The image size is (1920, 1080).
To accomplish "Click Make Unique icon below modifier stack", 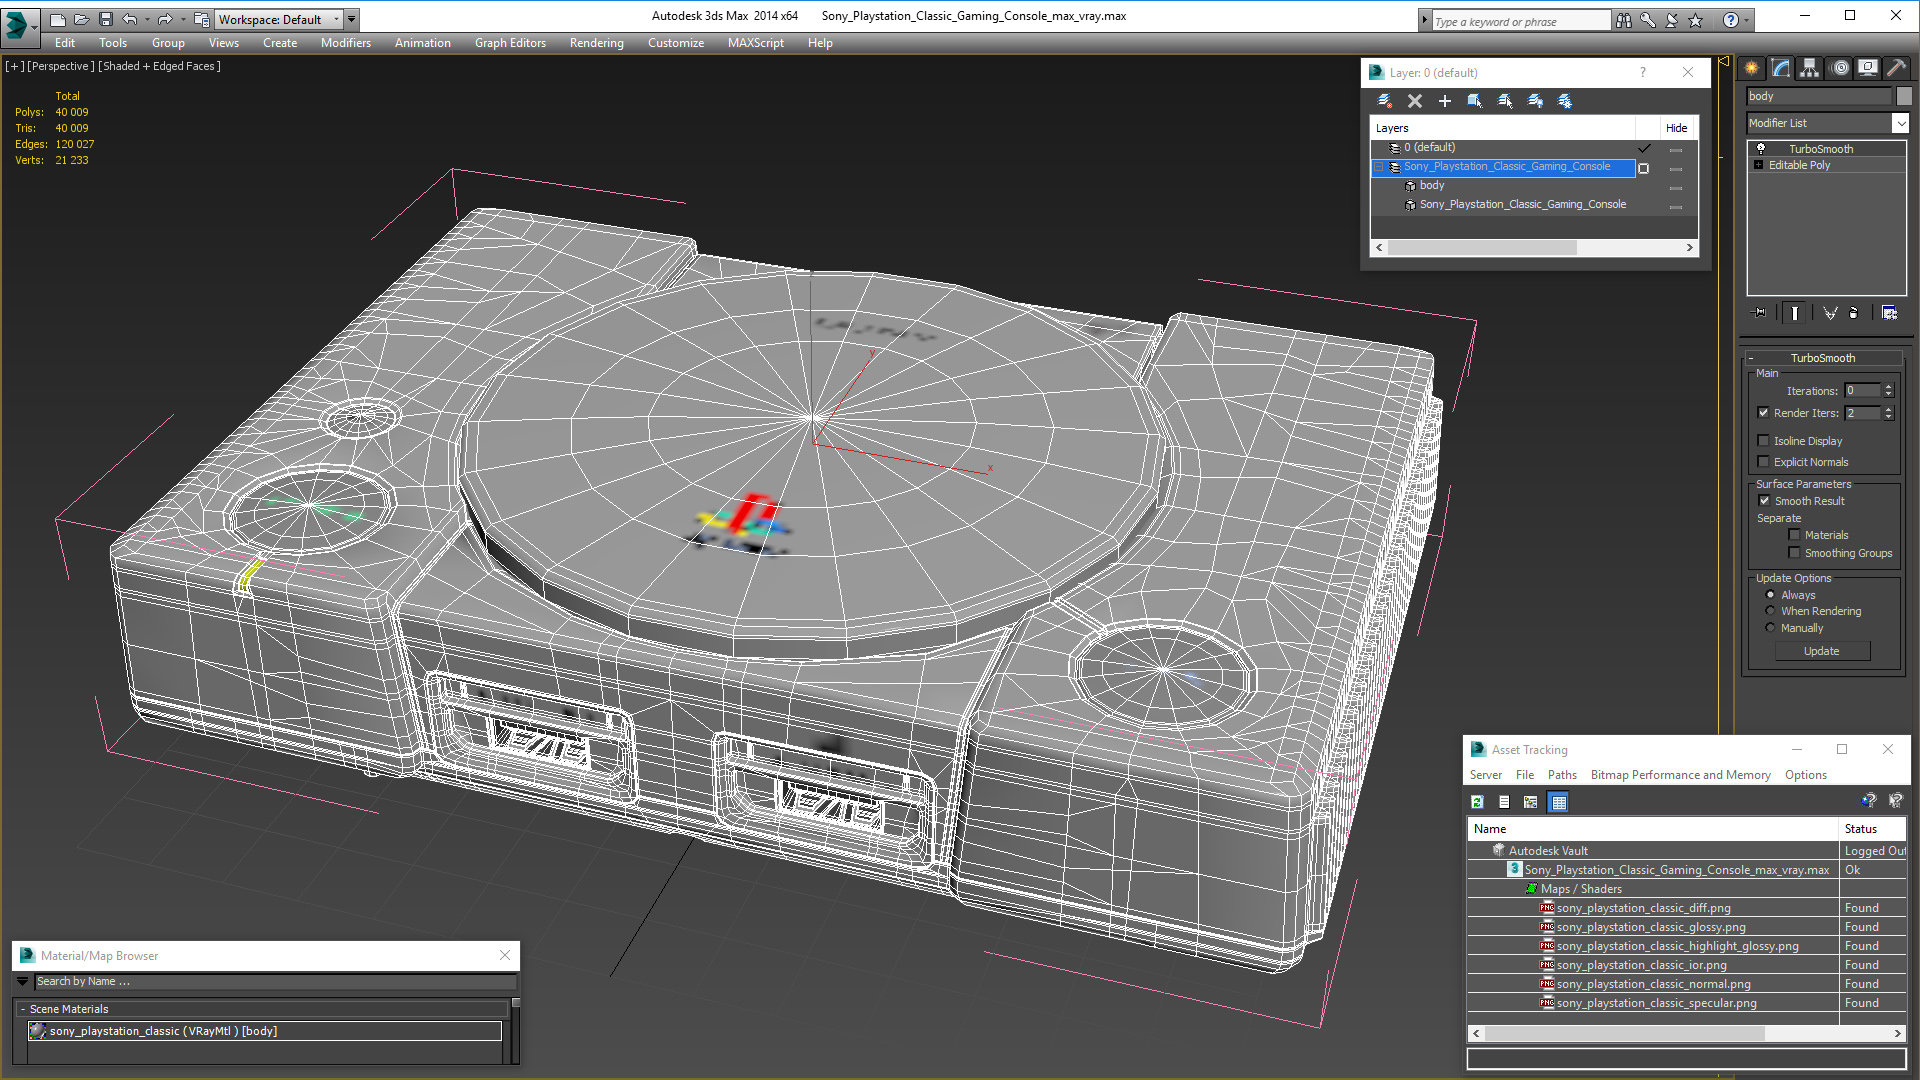I will click(1830, 313).
